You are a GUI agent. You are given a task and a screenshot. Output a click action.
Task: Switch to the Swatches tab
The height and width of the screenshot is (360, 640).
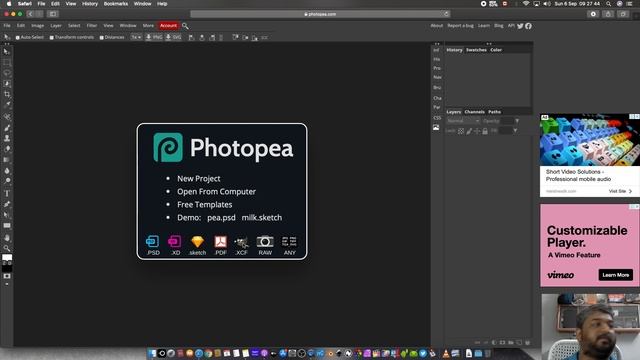[476, 50]
